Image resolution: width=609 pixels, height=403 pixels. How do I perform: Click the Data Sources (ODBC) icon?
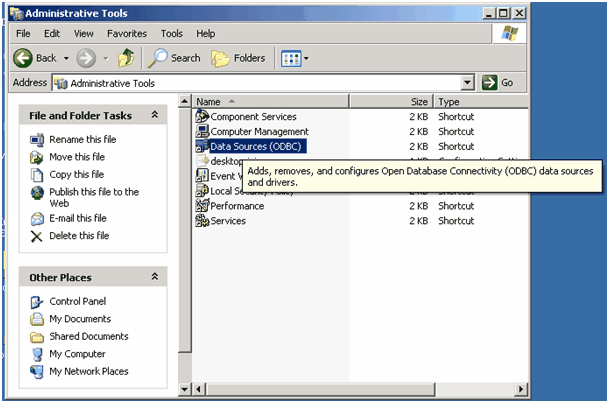pyautogui.click(x=202, y=147)
